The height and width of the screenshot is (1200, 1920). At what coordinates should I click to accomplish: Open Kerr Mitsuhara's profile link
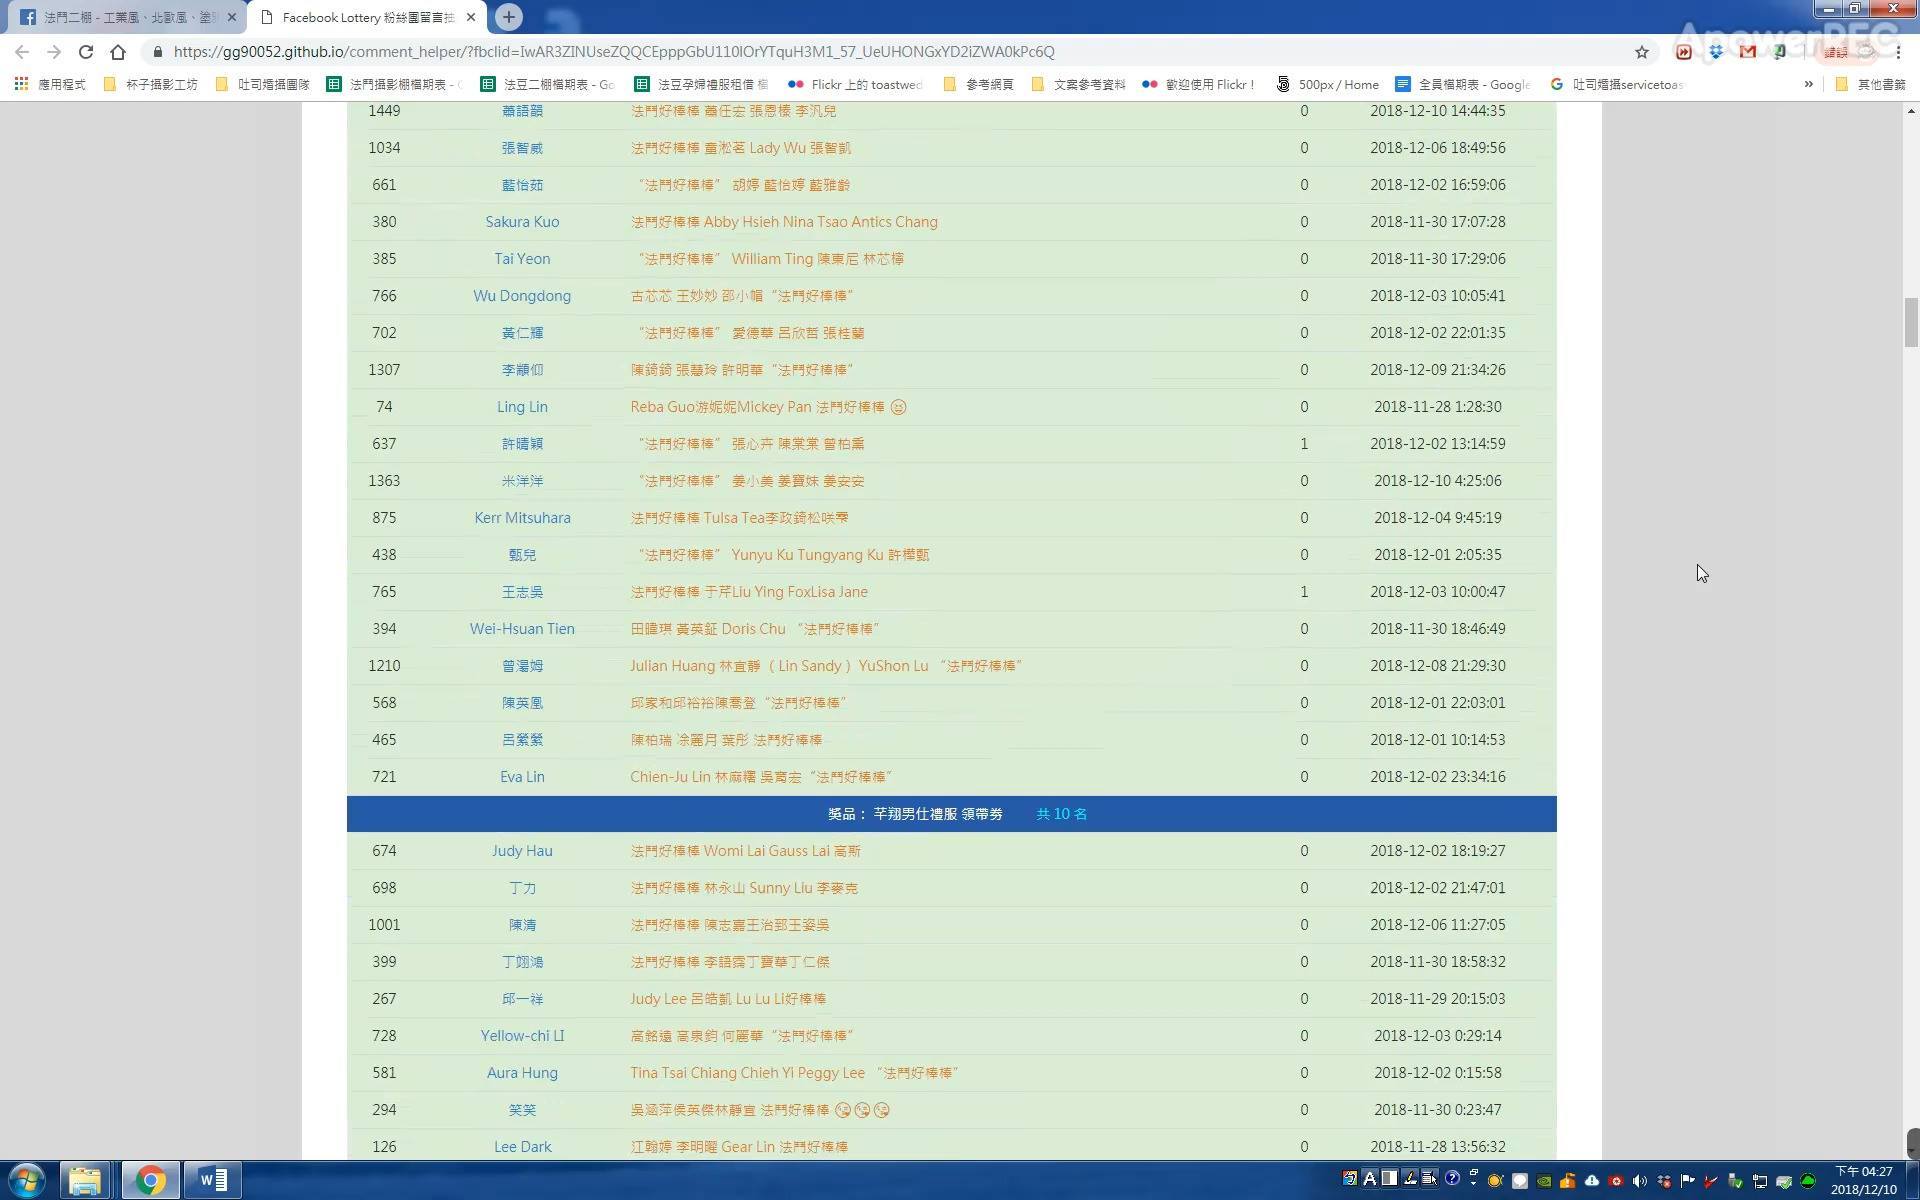click(x=522, y=518)
